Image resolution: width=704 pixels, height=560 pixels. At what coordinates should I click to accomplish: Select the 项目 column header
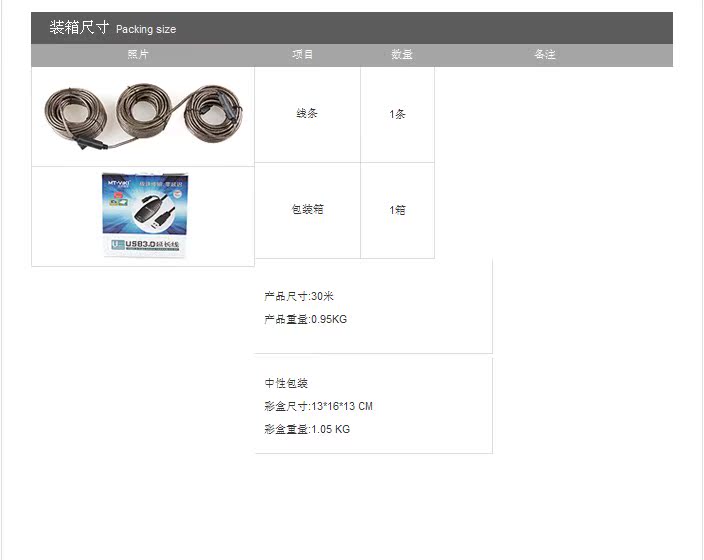pos(302,54)
